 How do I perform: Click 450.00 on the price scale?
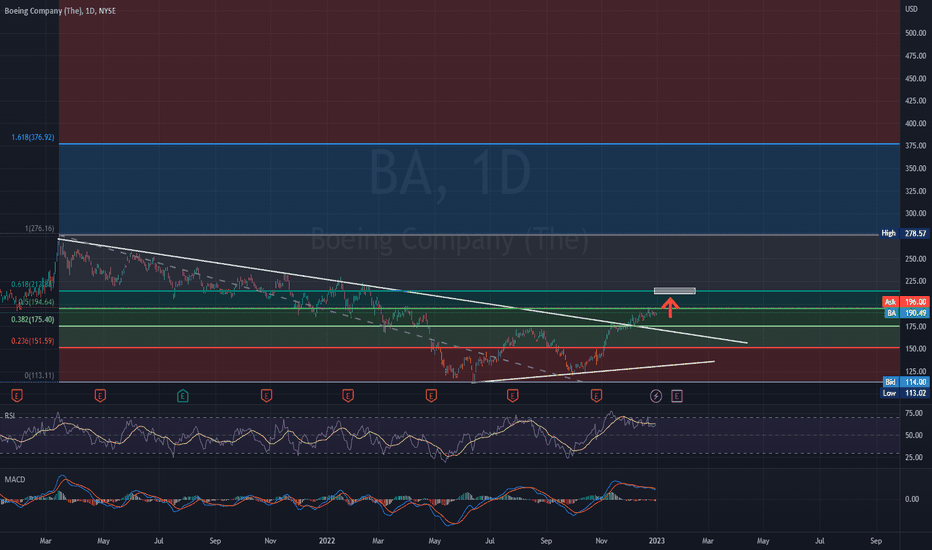tap(916, 78)
